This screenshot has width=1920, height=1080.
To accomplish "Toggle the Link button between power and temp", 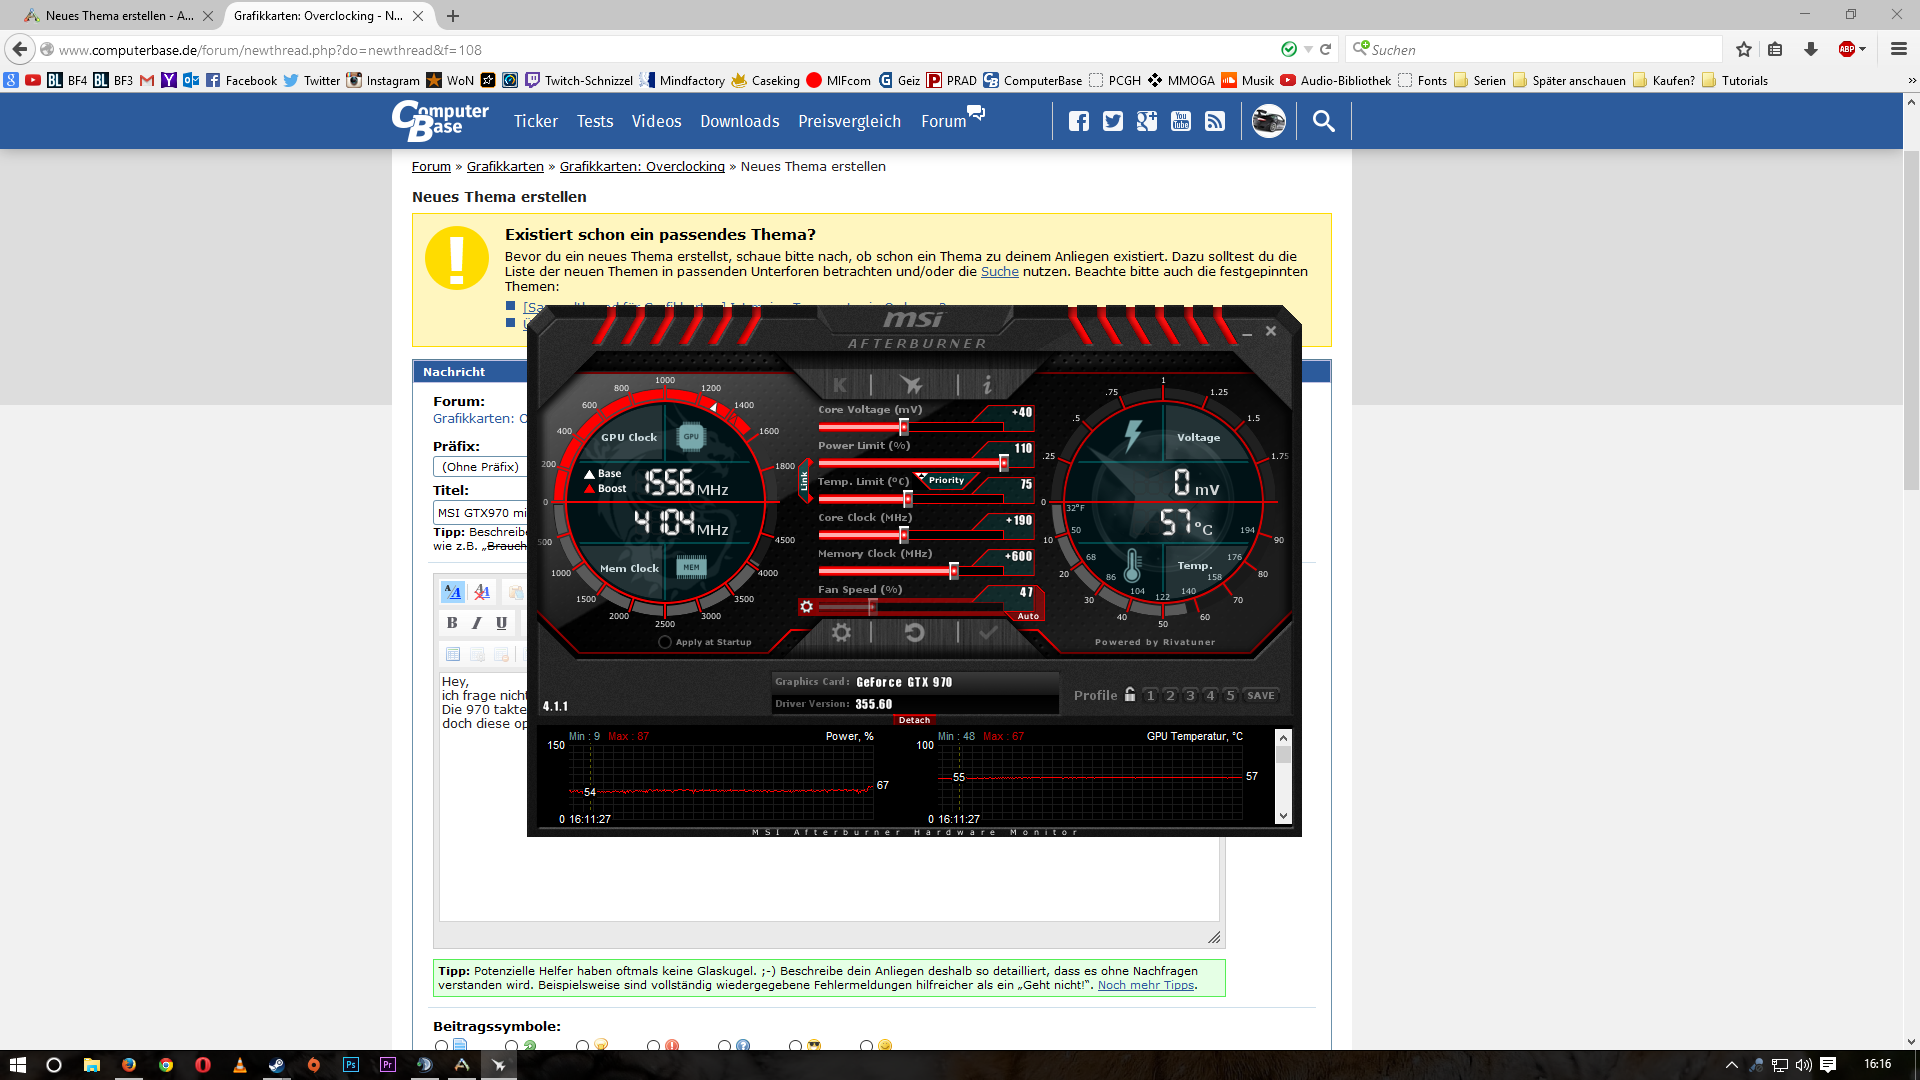I will click(x=804, y=482).
